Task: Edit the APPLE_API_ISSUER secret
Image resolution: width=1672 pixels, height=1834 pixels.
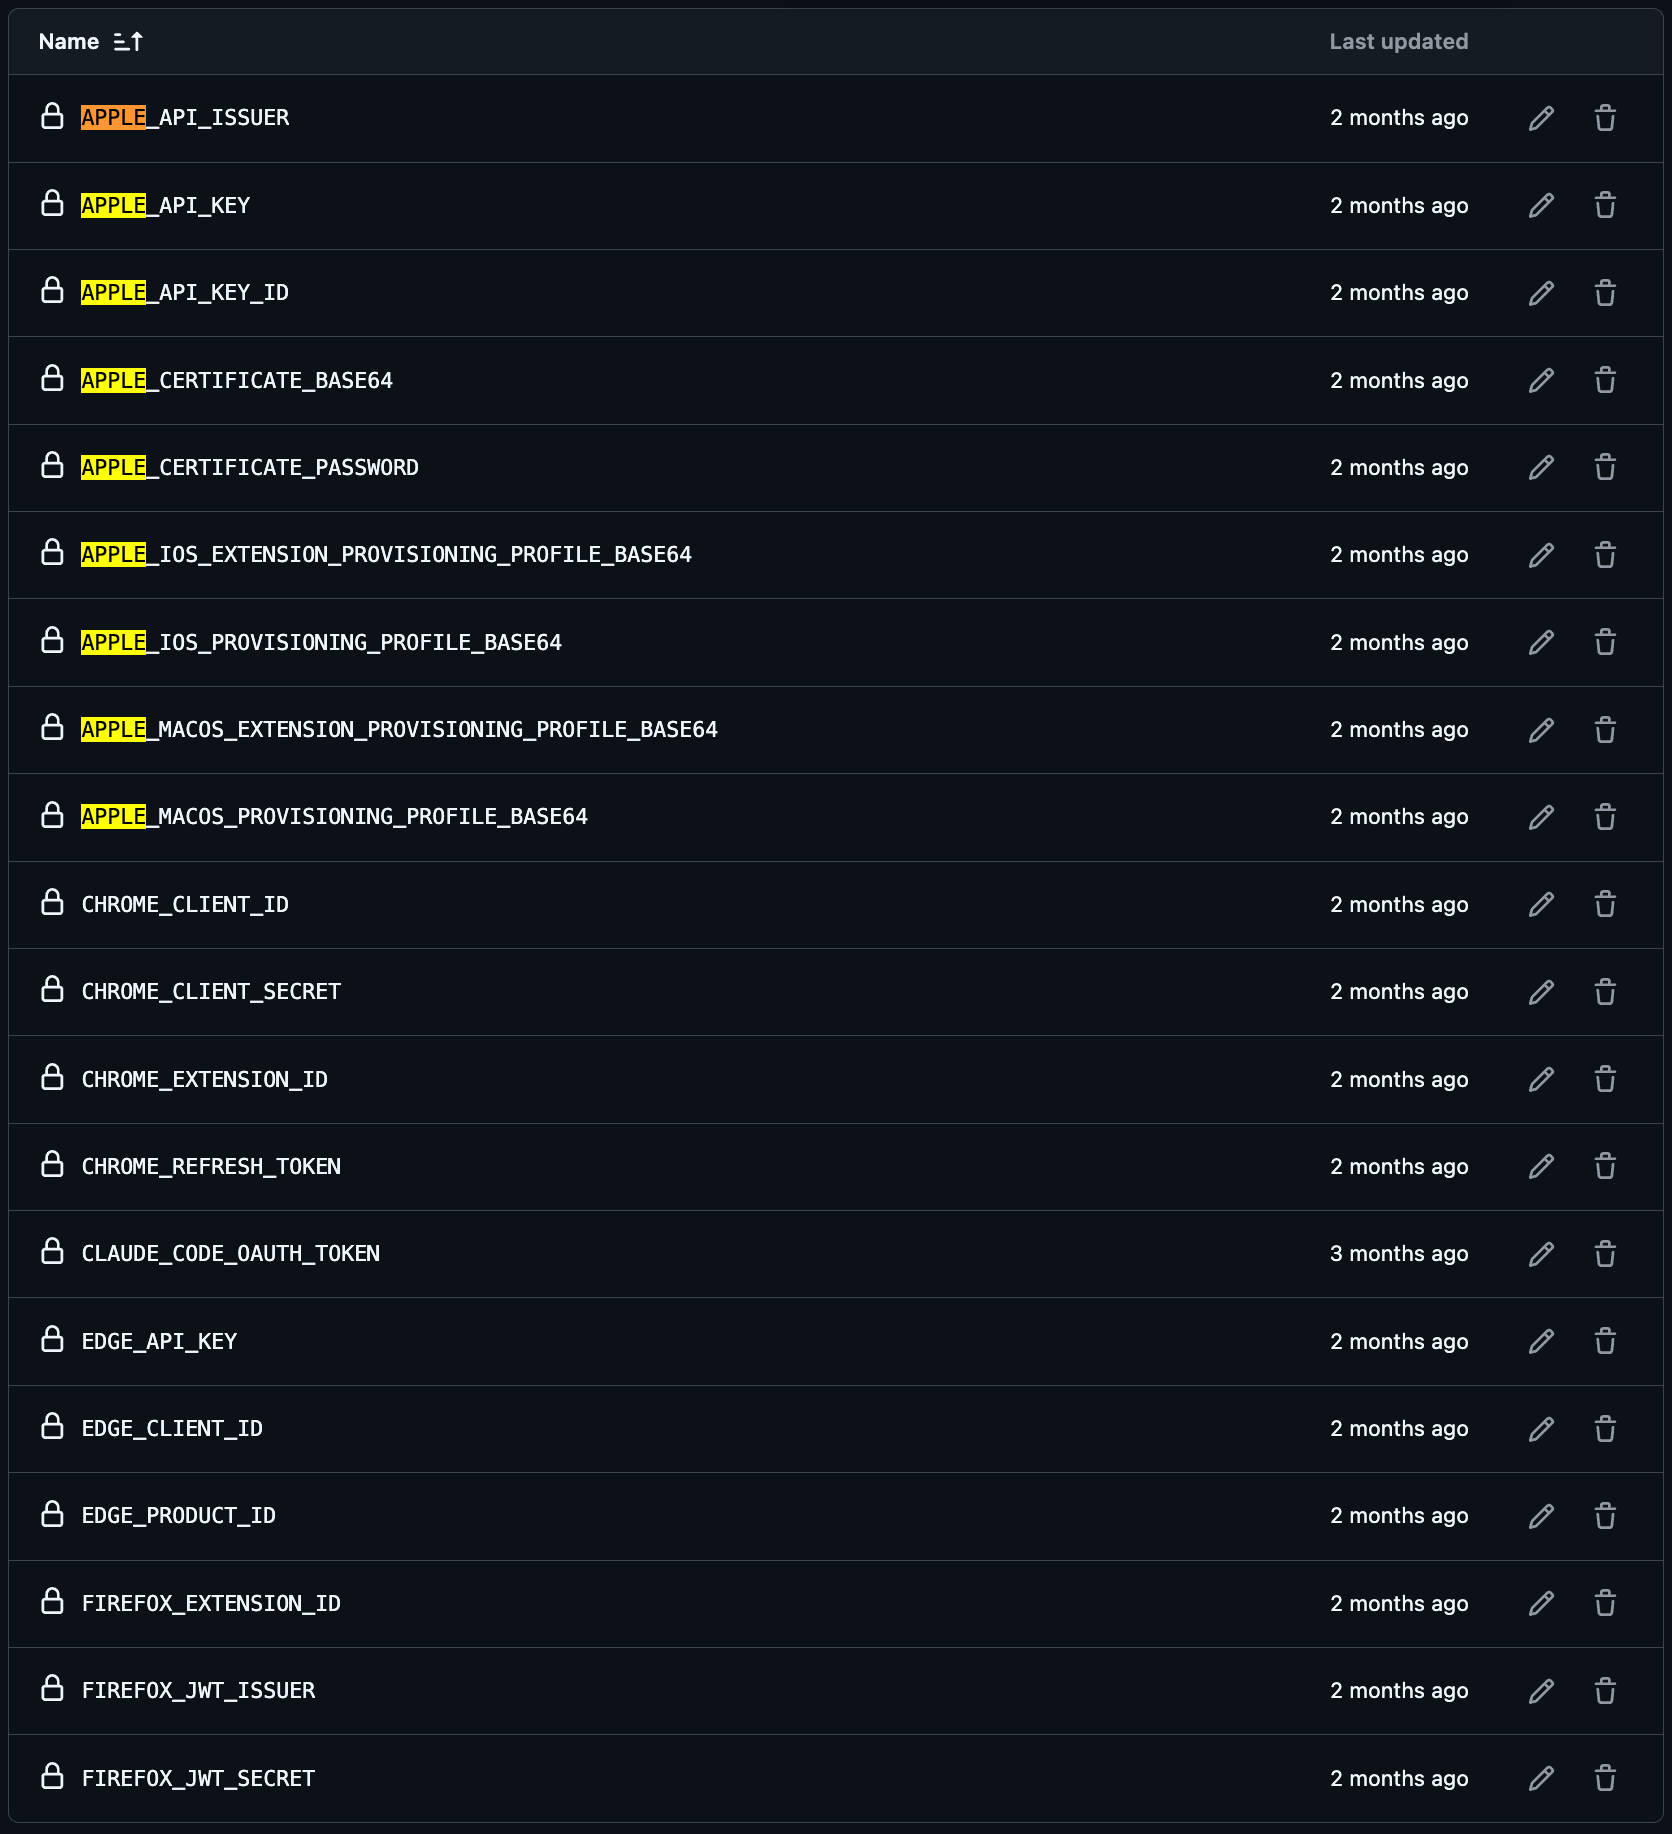Action: tap(1541, 118)
